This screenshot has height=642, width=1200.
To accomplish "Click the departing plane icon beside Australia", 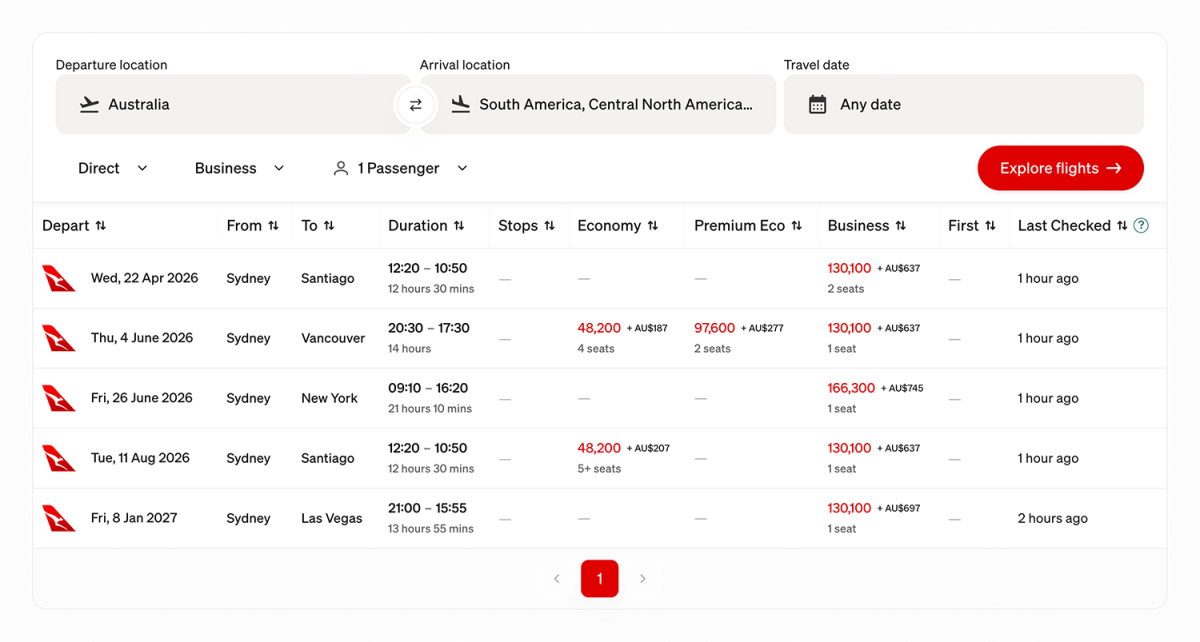I will click(x=89, y=105).
